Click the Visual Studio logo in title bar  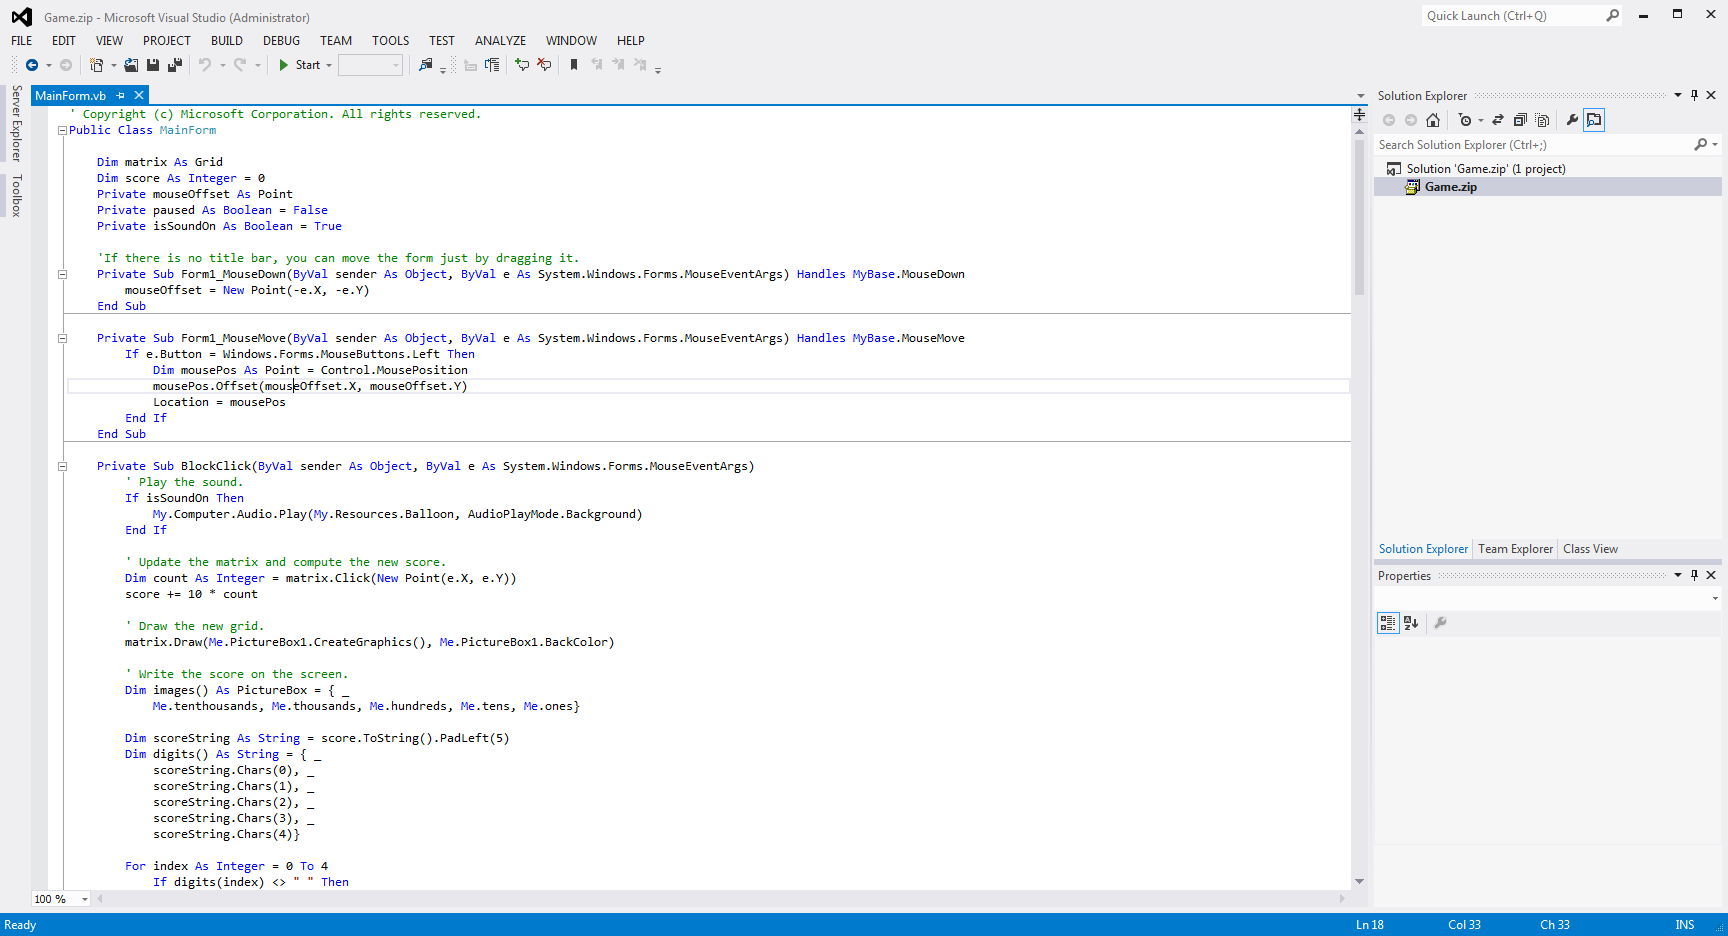point(21,17)
